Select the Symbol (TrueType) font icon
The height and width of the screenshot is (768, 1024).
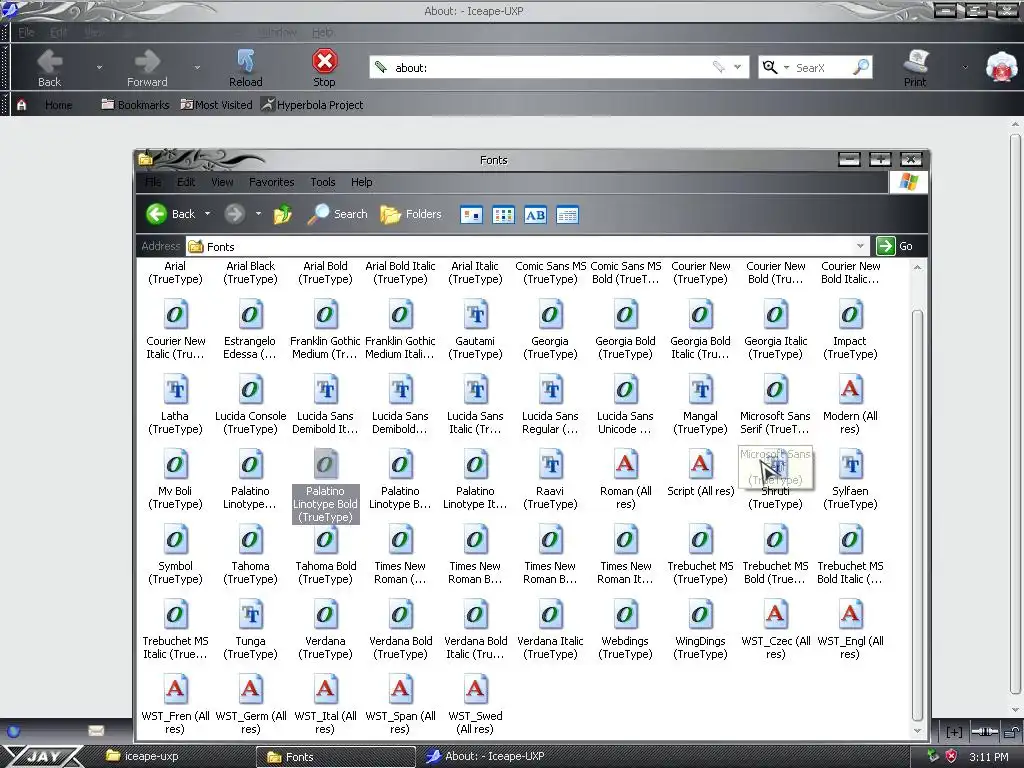pos(175,540)
